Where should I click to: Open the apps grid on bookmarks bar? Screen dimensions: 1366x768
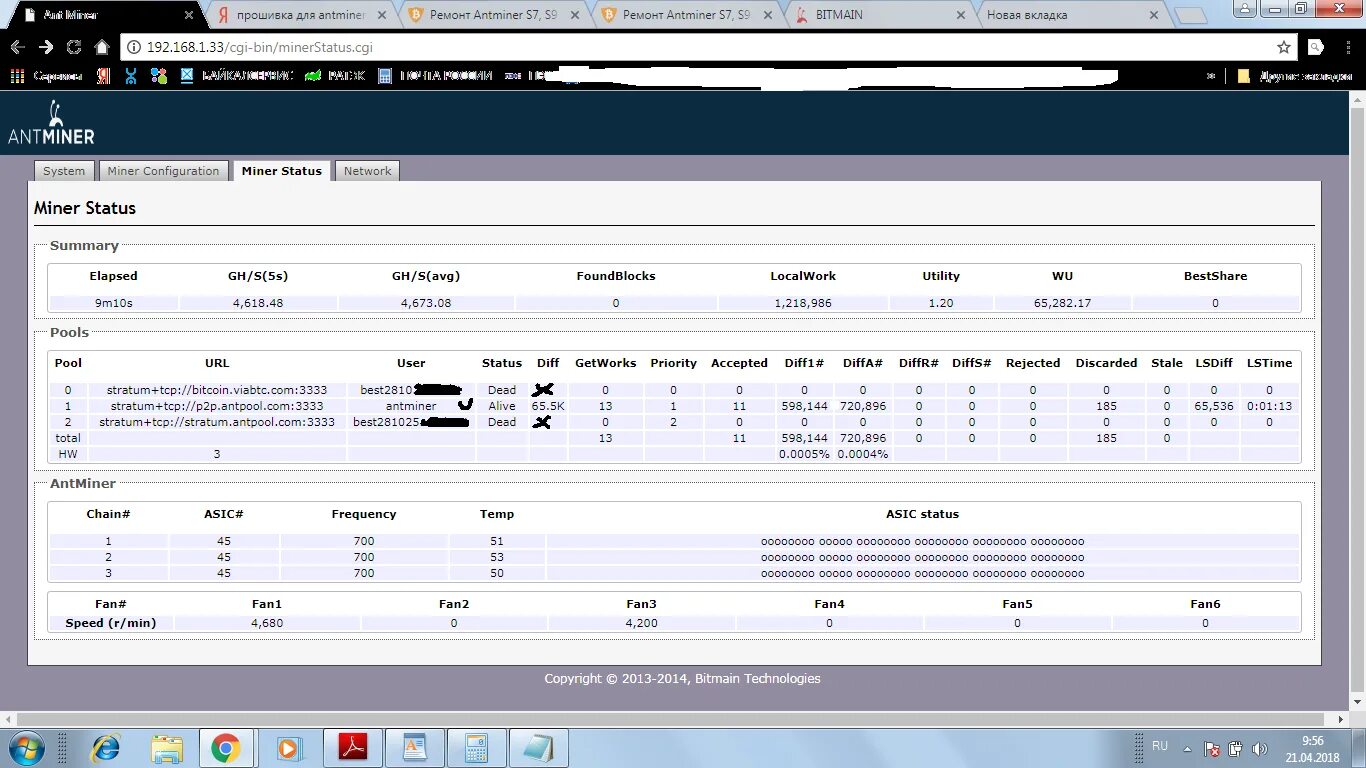click(17, 75)
